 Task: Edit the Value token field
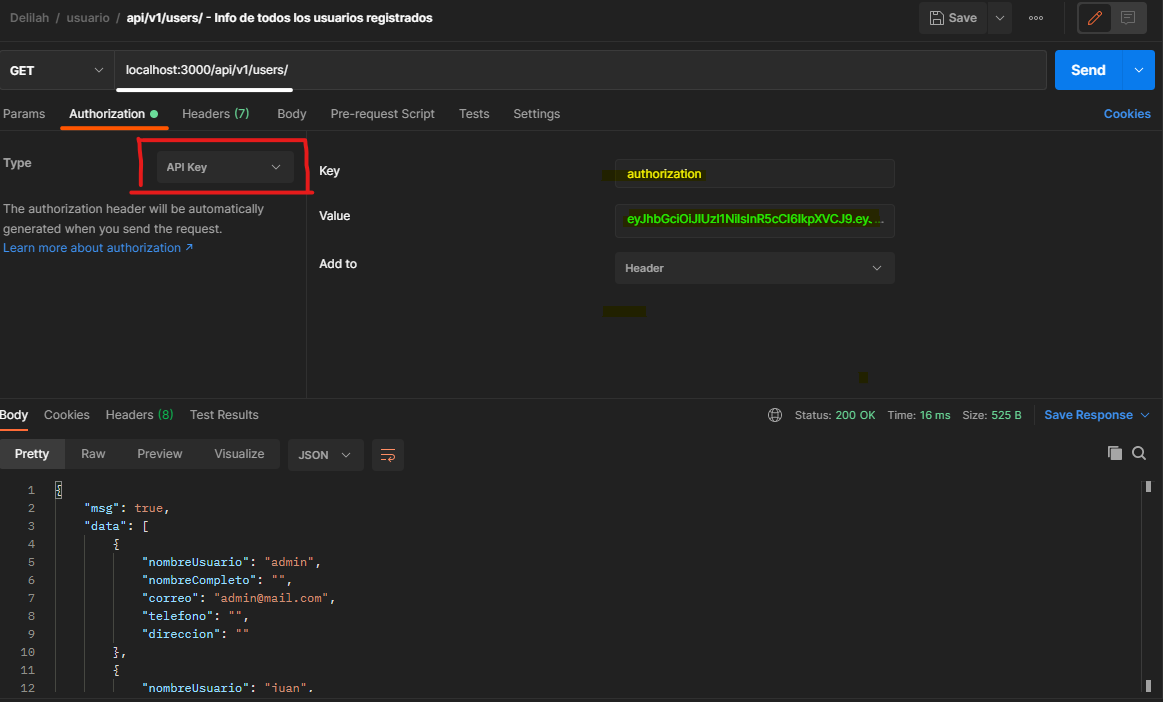point(754,220)
